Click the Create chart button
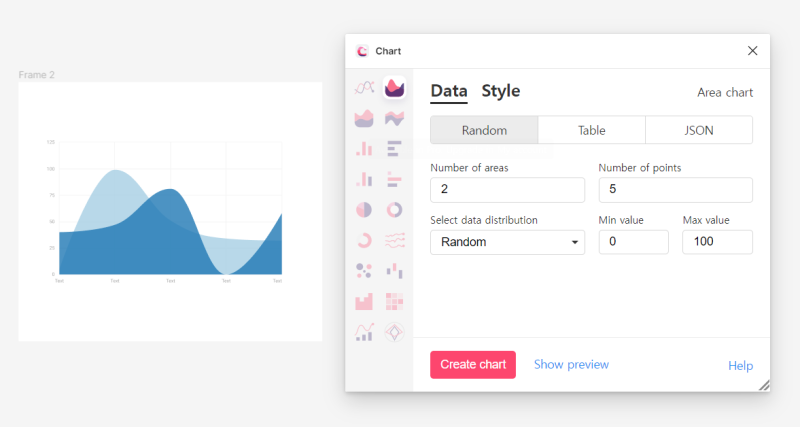The height and width of the screenshot is (427, 800). 473,365
